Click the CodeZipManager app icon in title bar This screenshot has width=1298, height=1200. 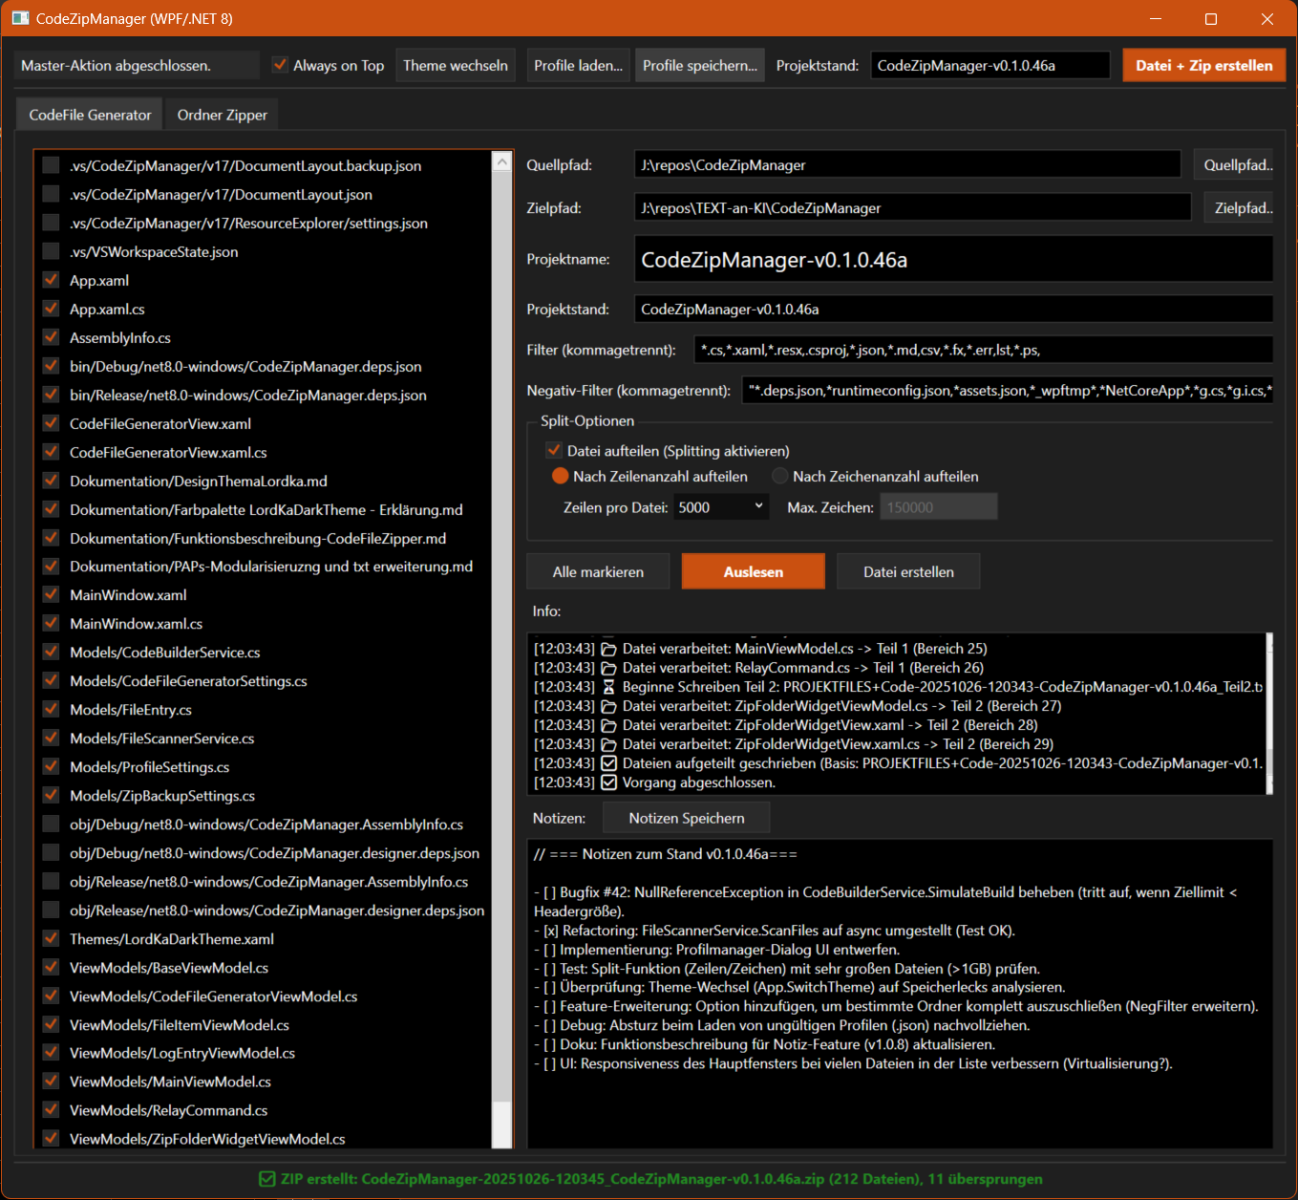[x=20, y=19]
